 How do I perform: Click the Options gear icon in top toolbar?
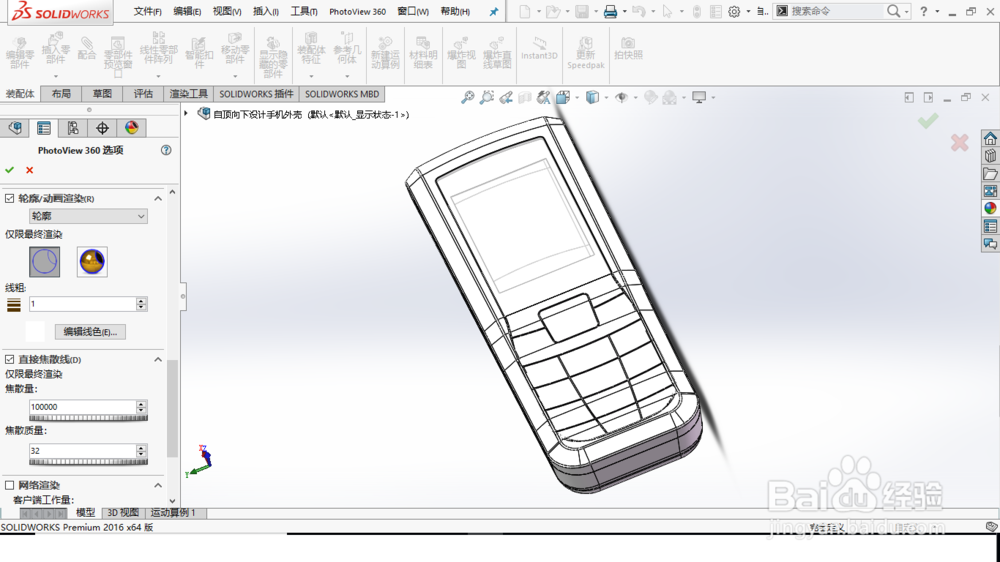[x=734, y=11]
